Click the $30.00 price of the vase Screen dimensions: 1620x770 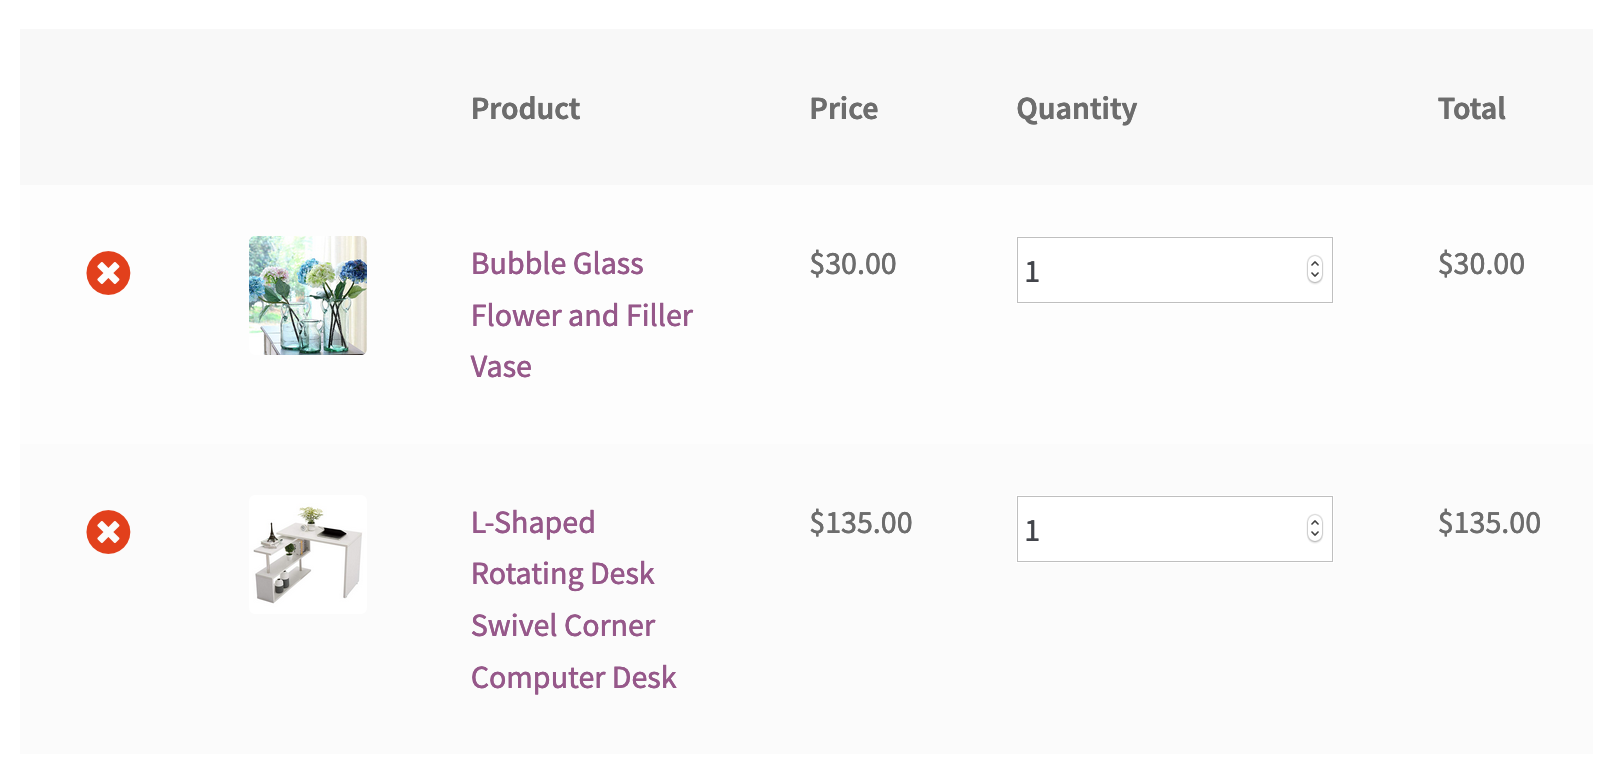(x=853, y=264)
